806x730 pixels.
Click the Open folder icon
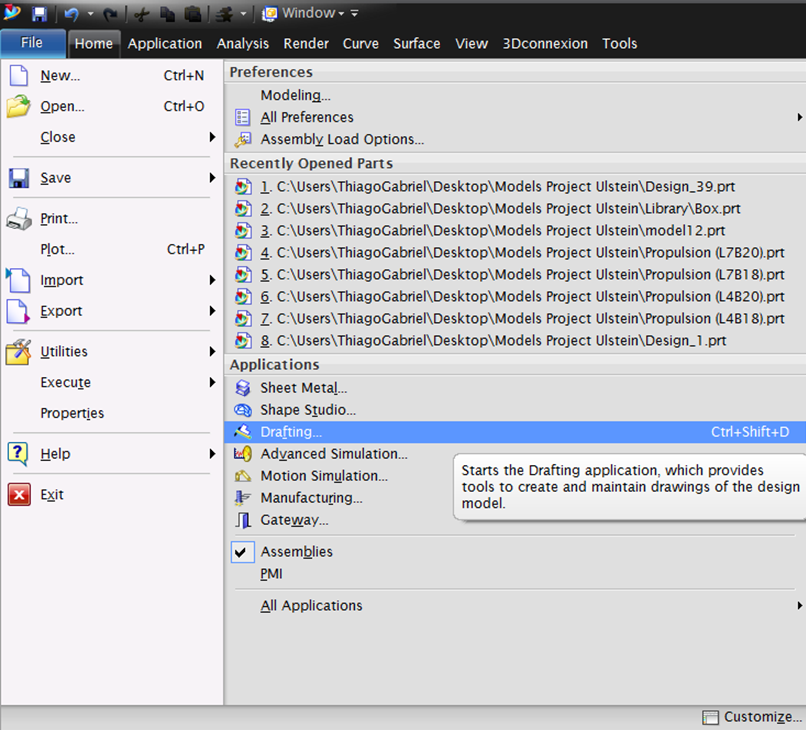pos(19,106)
